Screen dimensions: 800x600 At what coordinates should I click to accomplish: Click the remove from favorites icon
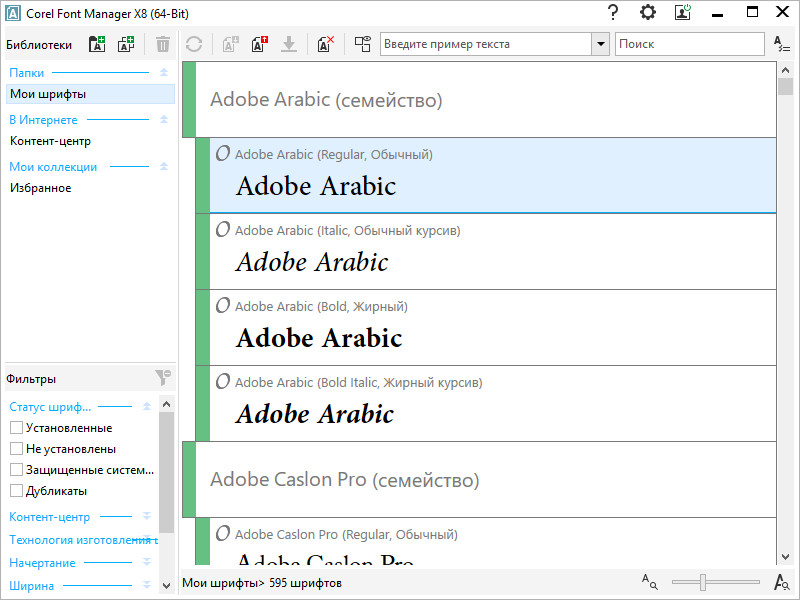pyautogui.click(x=326, y=44)
